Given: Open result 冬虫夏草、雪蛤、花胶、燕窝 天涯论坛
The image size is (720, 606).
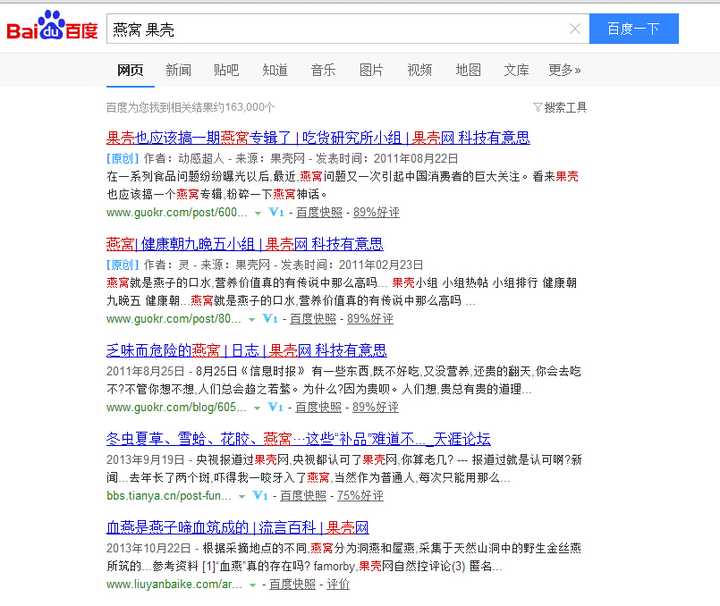Looking at the screenshot, I should tap(298, 439).
